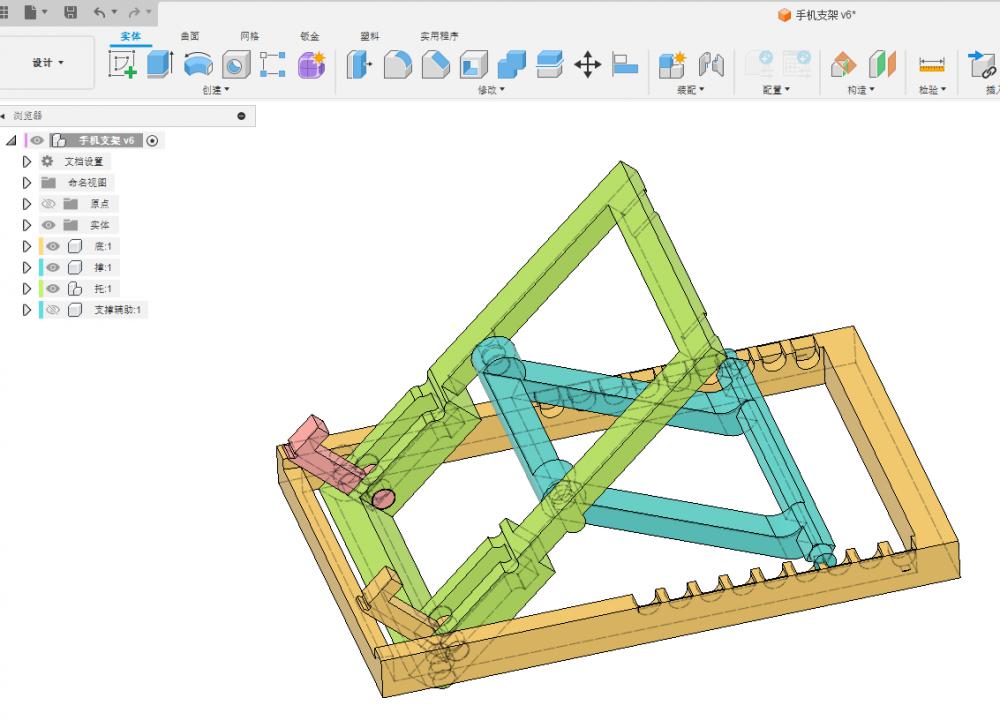Hide the 撑:1 component
1000x728 pixels.
point(53,267)
